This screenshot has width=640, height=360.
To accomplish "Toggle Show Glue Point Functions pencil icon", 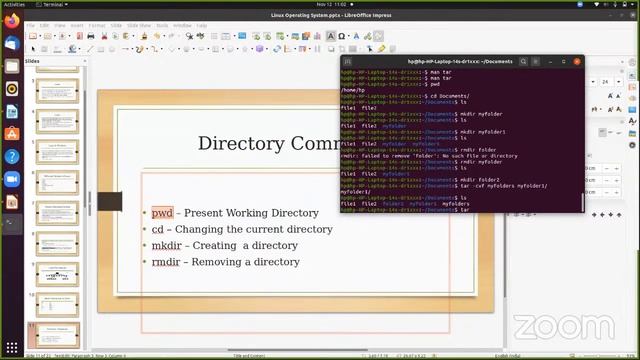I will 381,49.
